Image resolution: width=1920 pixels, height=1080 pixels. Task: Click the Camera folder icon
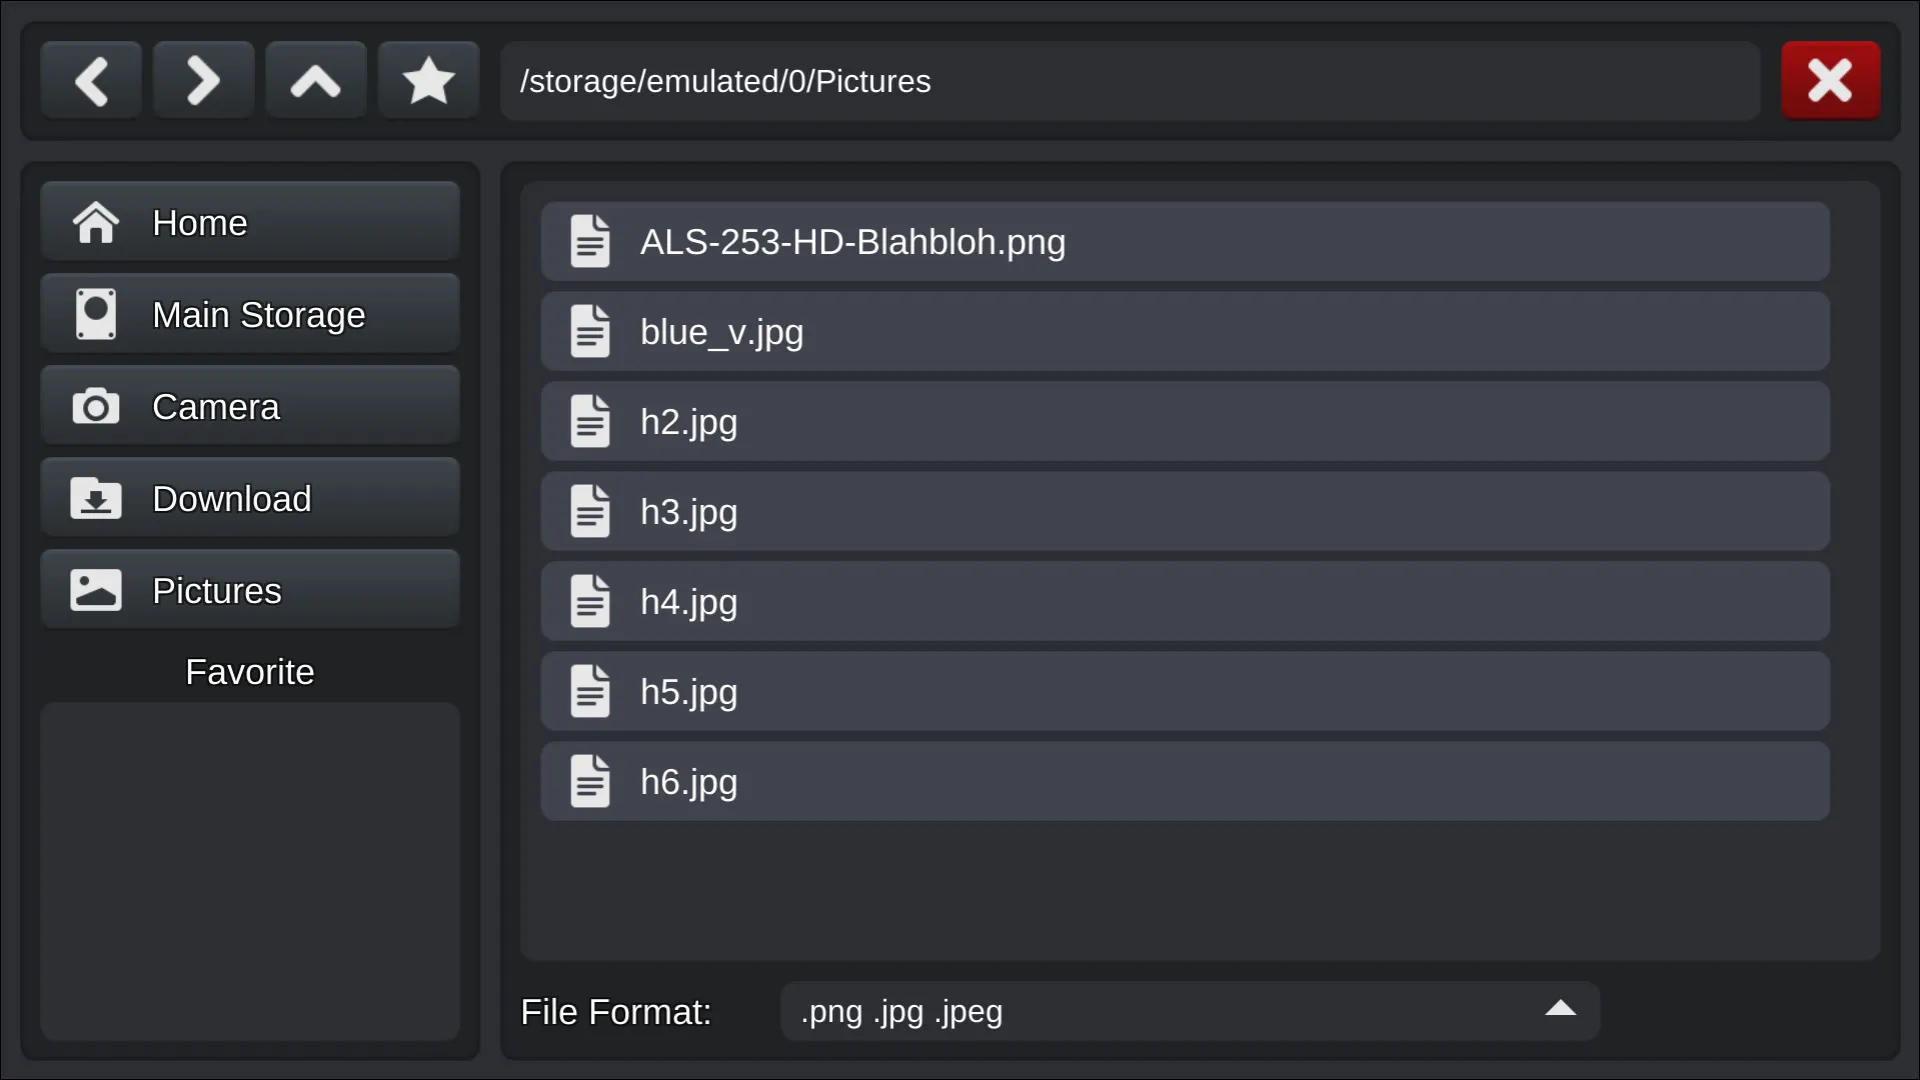(x=96, y=407)
